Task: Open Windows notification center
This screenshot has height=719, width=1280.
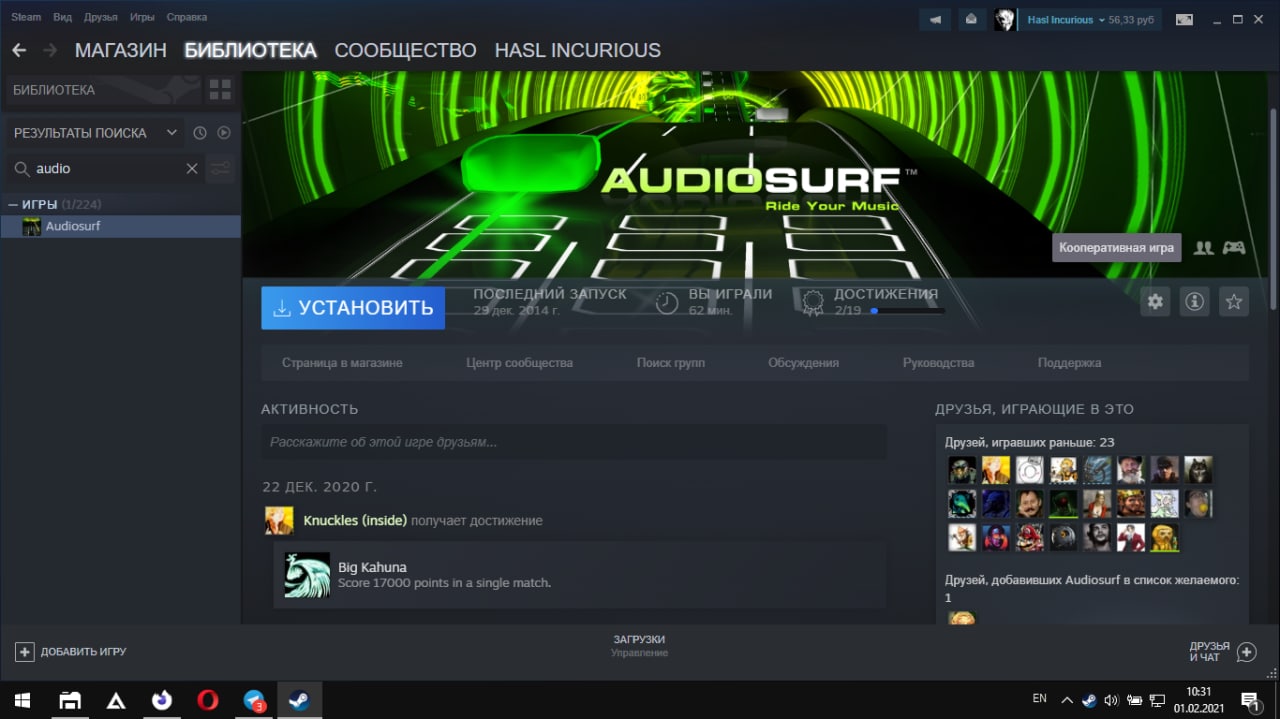Action: (1250, 700)
